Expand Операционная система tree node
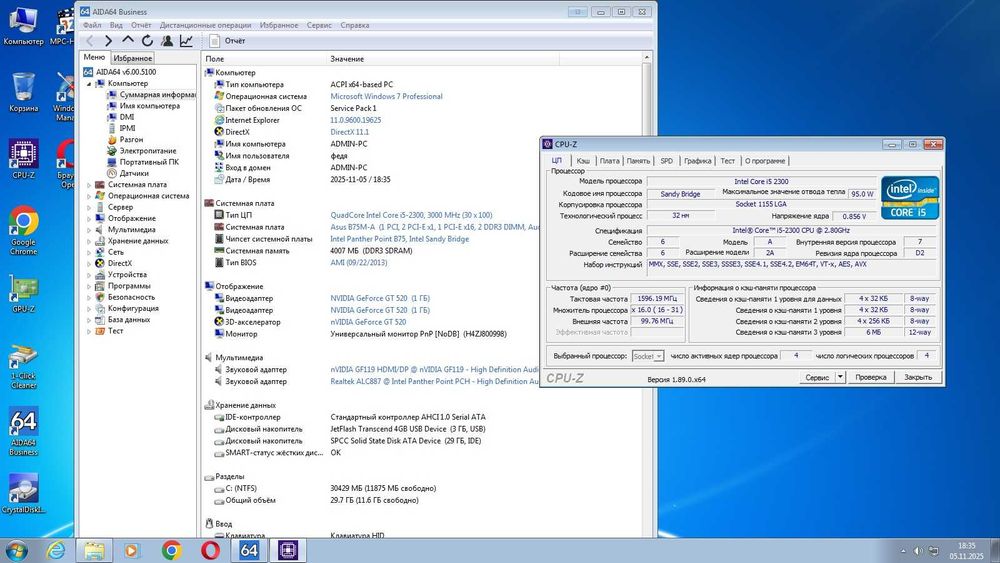 89,196
